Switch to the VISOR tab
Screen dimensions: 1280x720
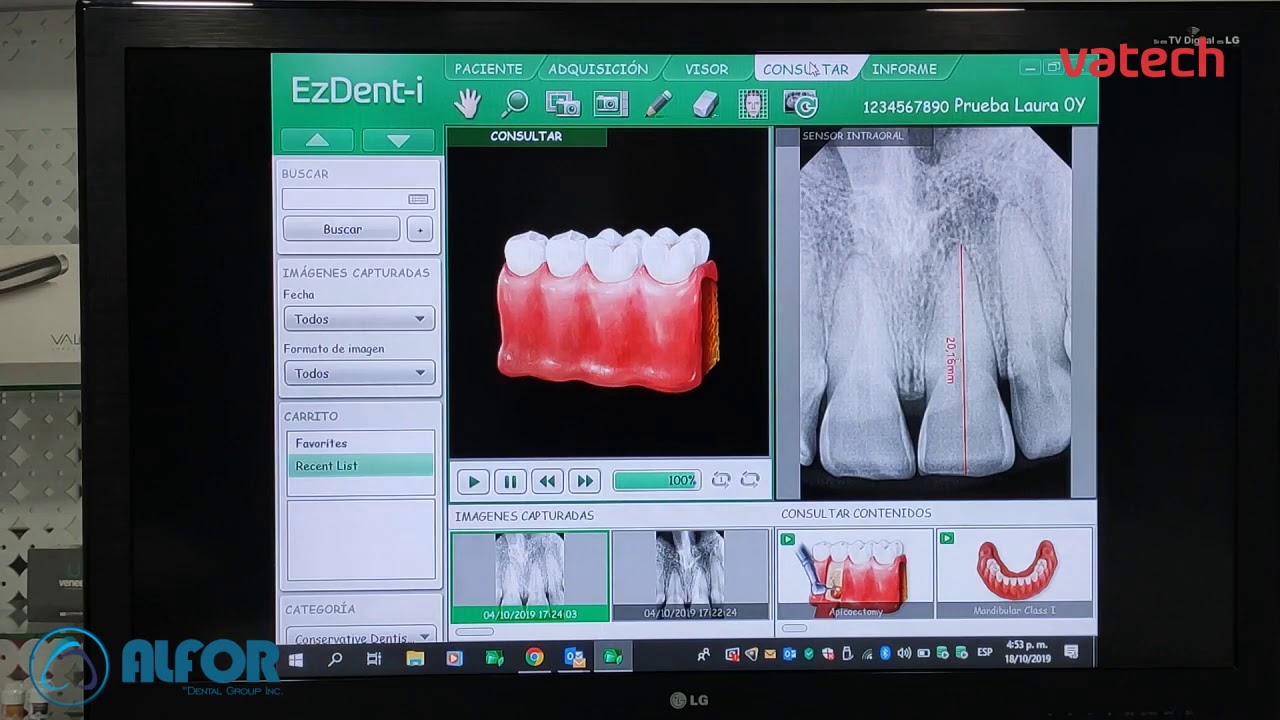[706, 69]
